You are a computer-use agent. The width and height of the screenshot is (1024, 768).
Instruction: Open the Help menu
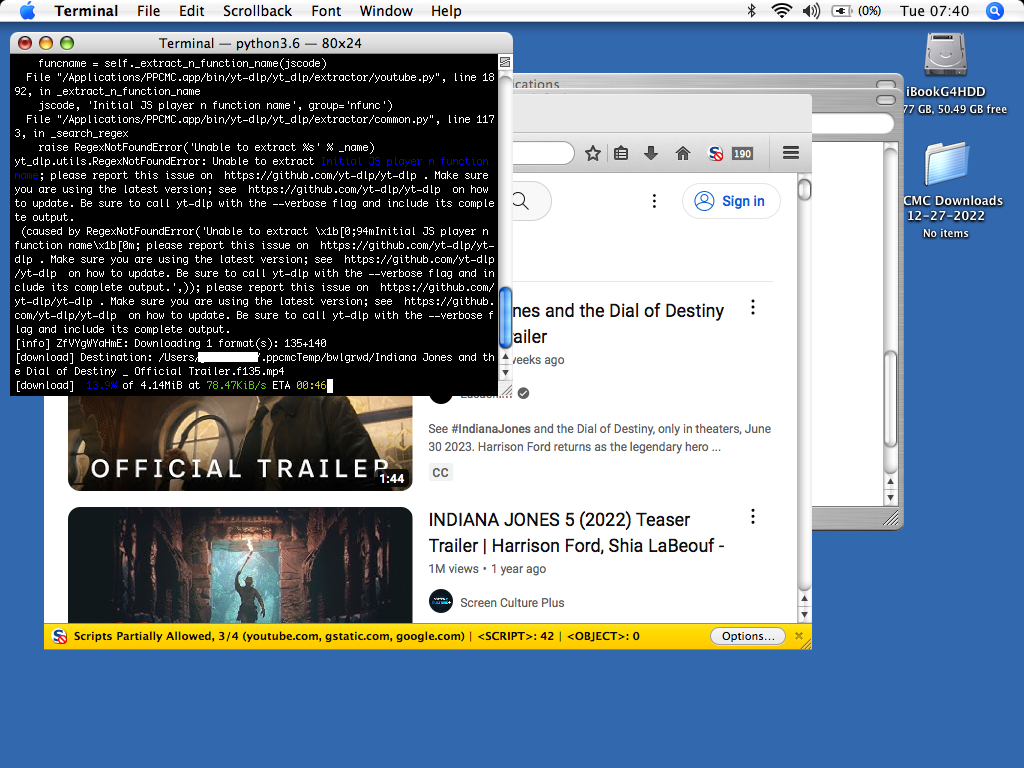point(446,11)
